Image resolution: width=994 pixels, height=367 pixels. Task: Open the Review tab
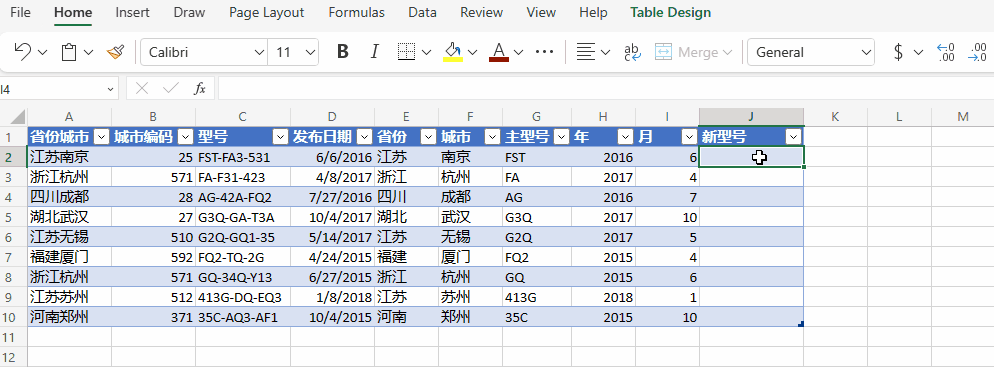pyautogui.click(x=481, y=12)
